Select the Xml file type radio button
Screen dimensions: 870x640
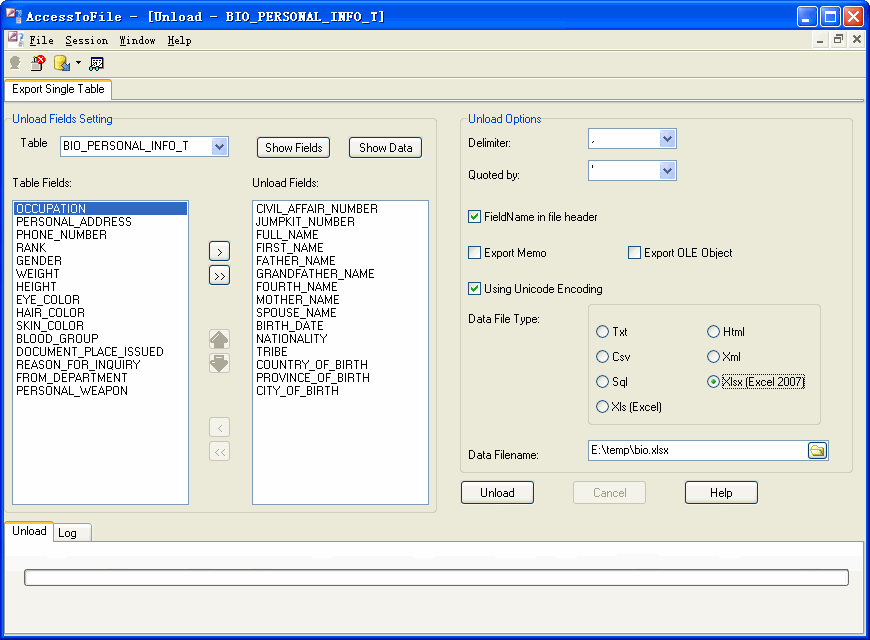(x=713, y=356)
